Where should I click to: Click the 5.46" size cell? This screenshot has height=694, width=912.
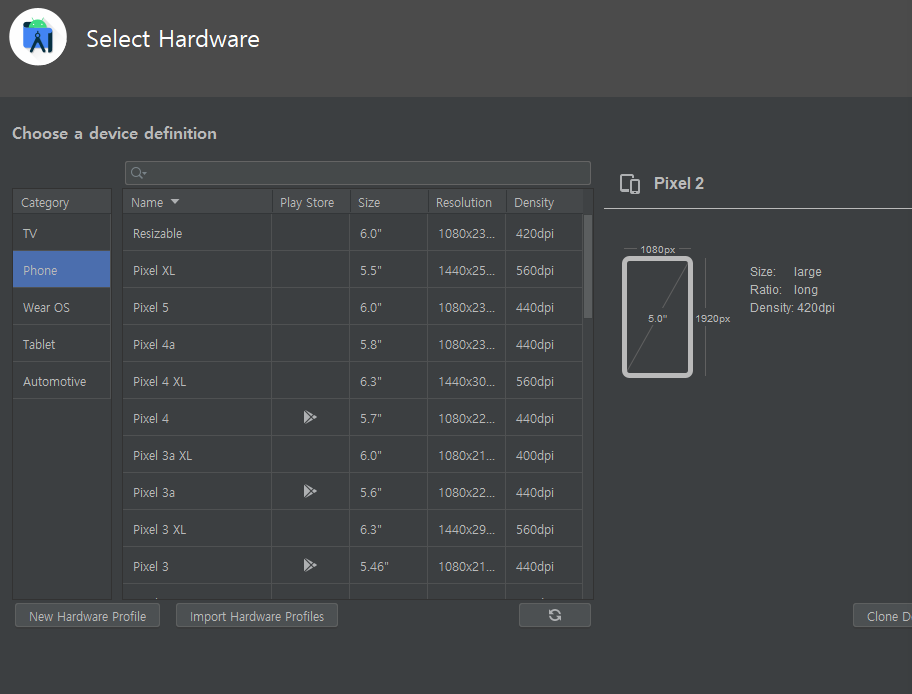[x=389, y=566]
